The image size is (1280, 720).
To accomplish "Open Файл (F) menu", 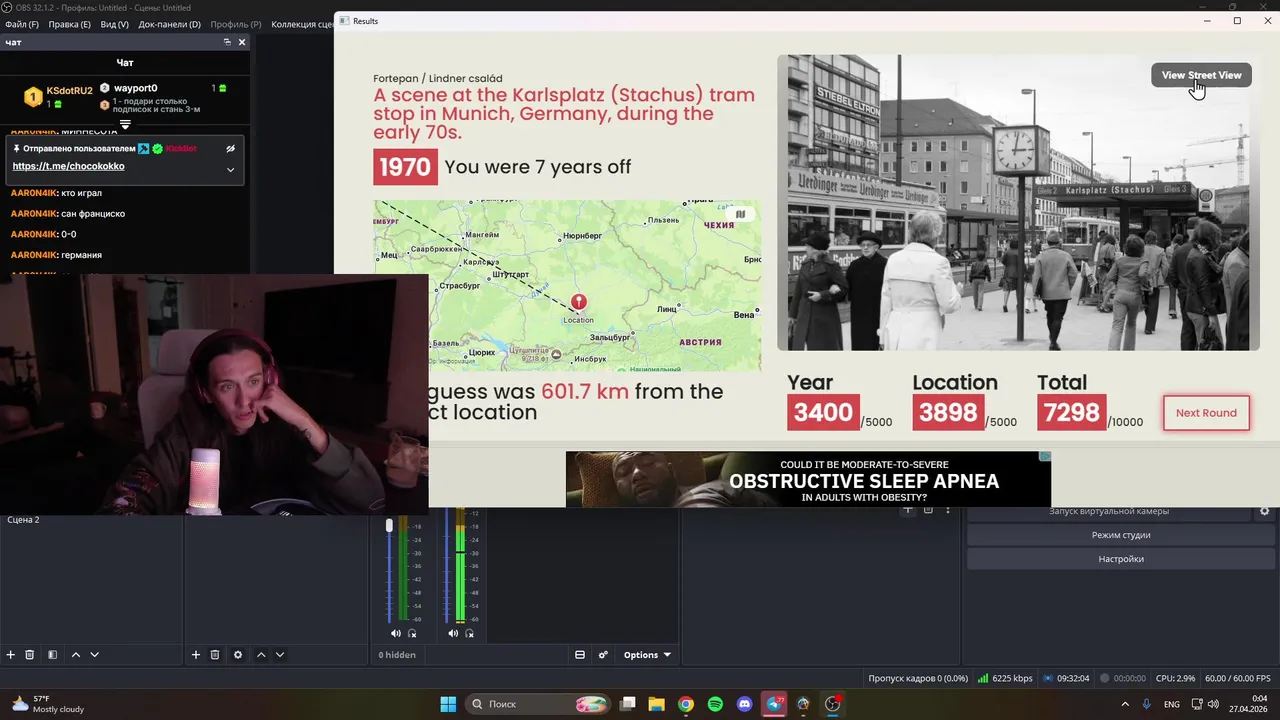I will [22, 24].
